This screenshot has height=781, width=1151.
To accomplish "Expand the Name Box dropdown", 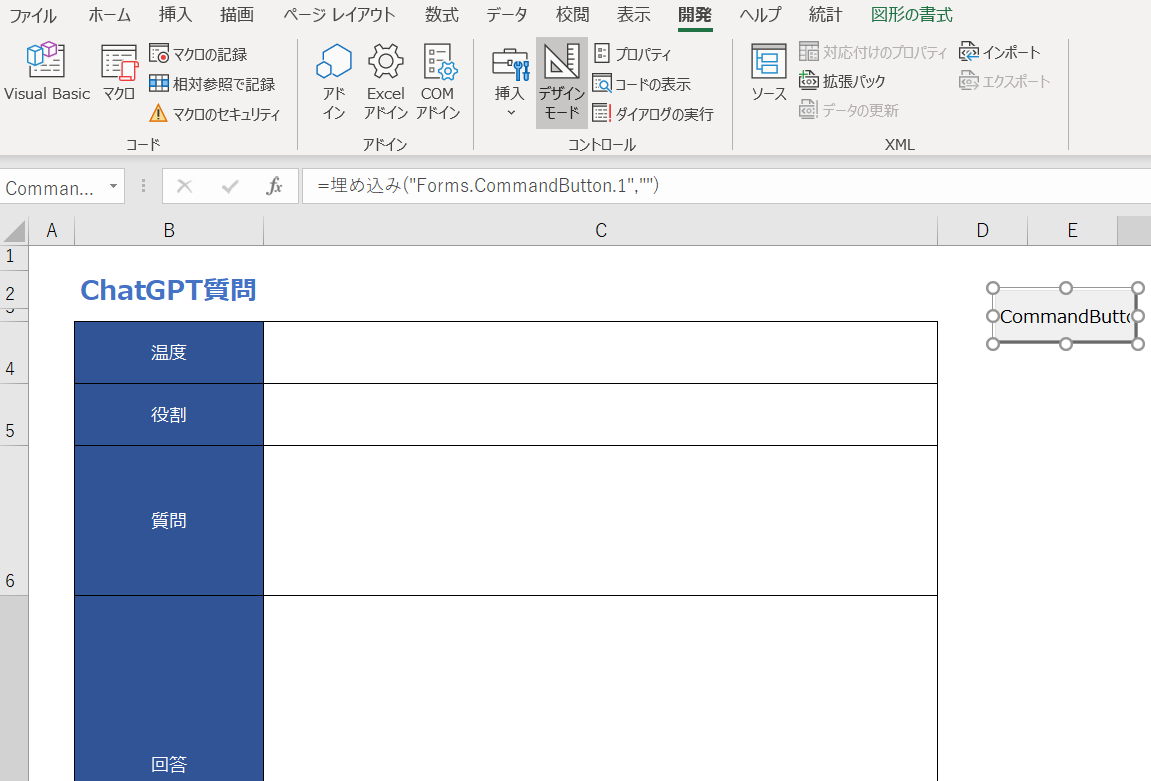I will click(113, 186).
